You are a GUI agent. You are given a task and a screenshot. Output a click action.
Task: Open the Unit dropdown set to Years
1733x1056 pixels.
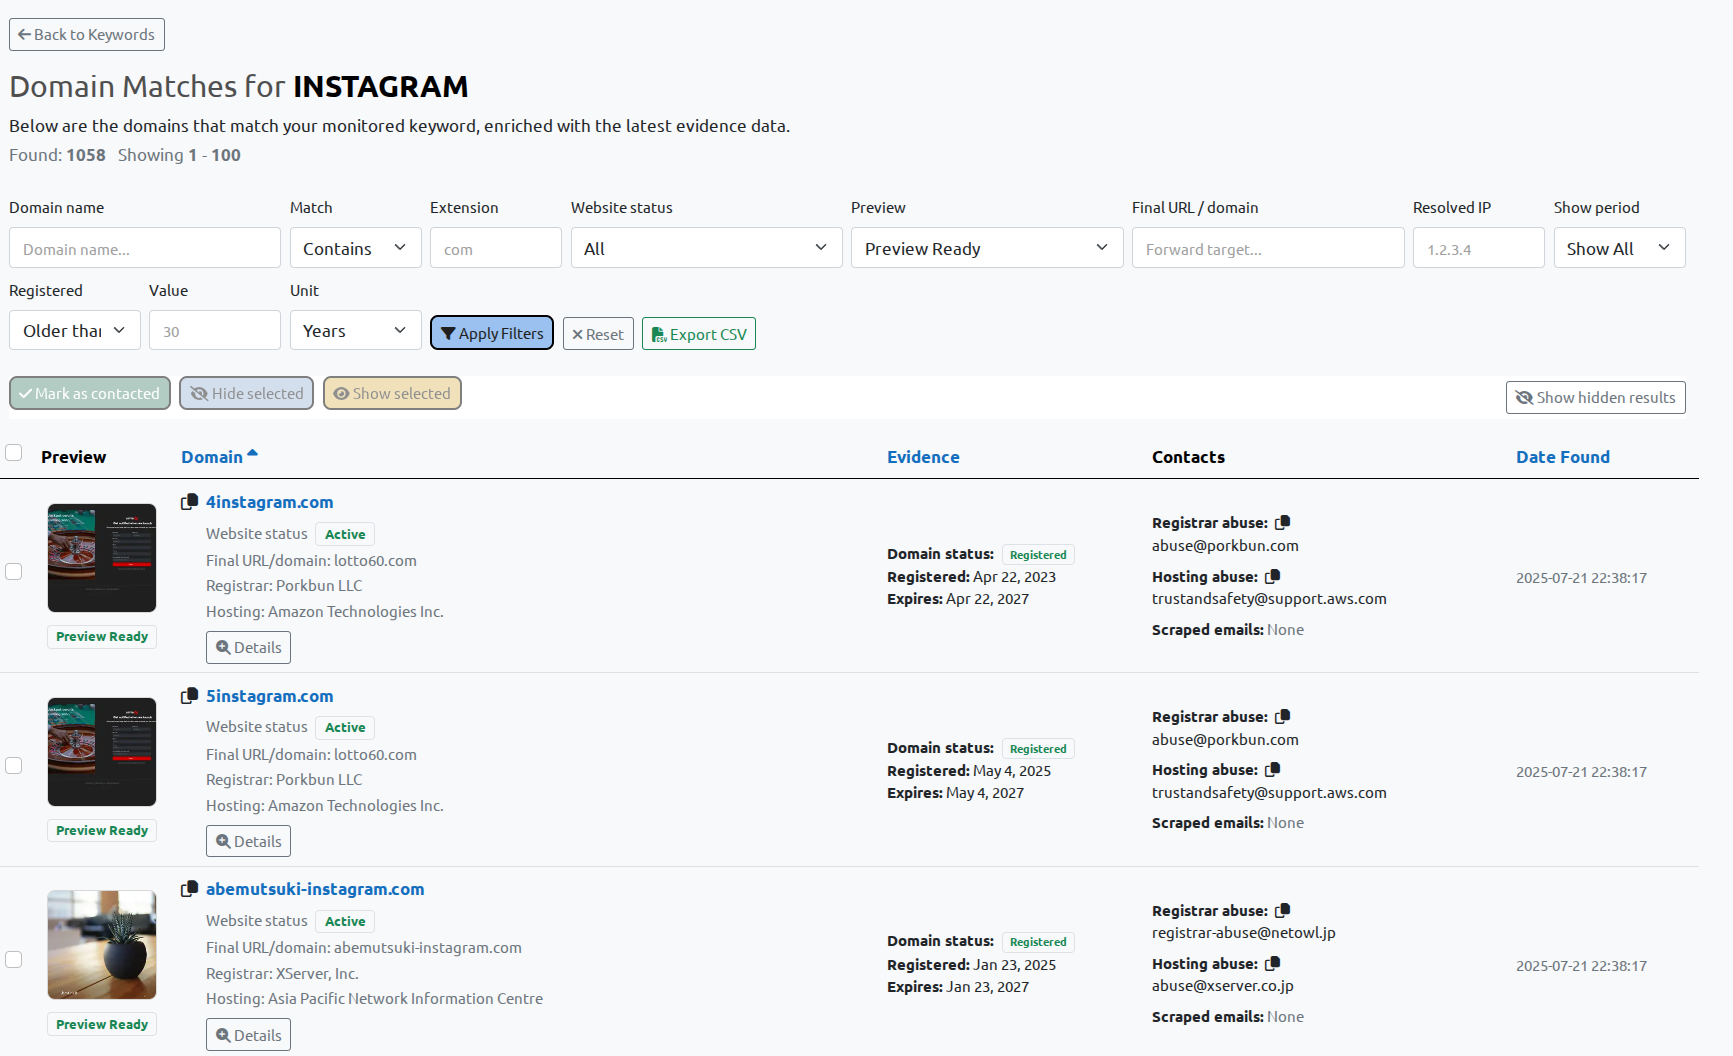tap(355, 330)
